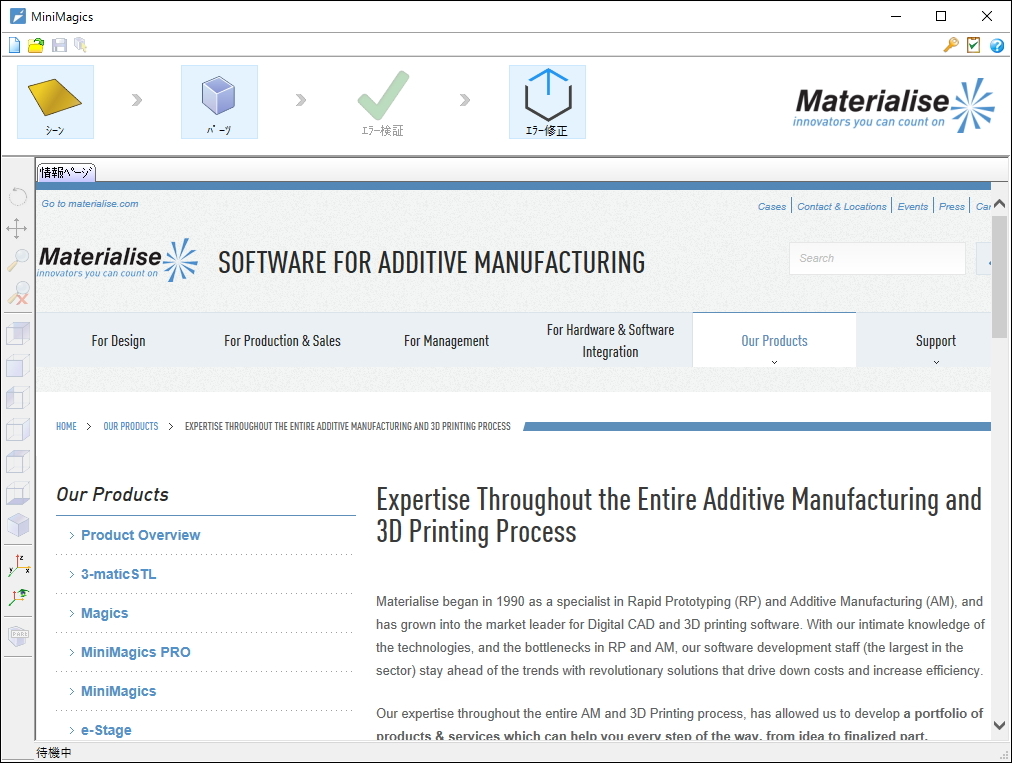
Task: Click the Save floppy disk icon
Action: click(59, 45)
